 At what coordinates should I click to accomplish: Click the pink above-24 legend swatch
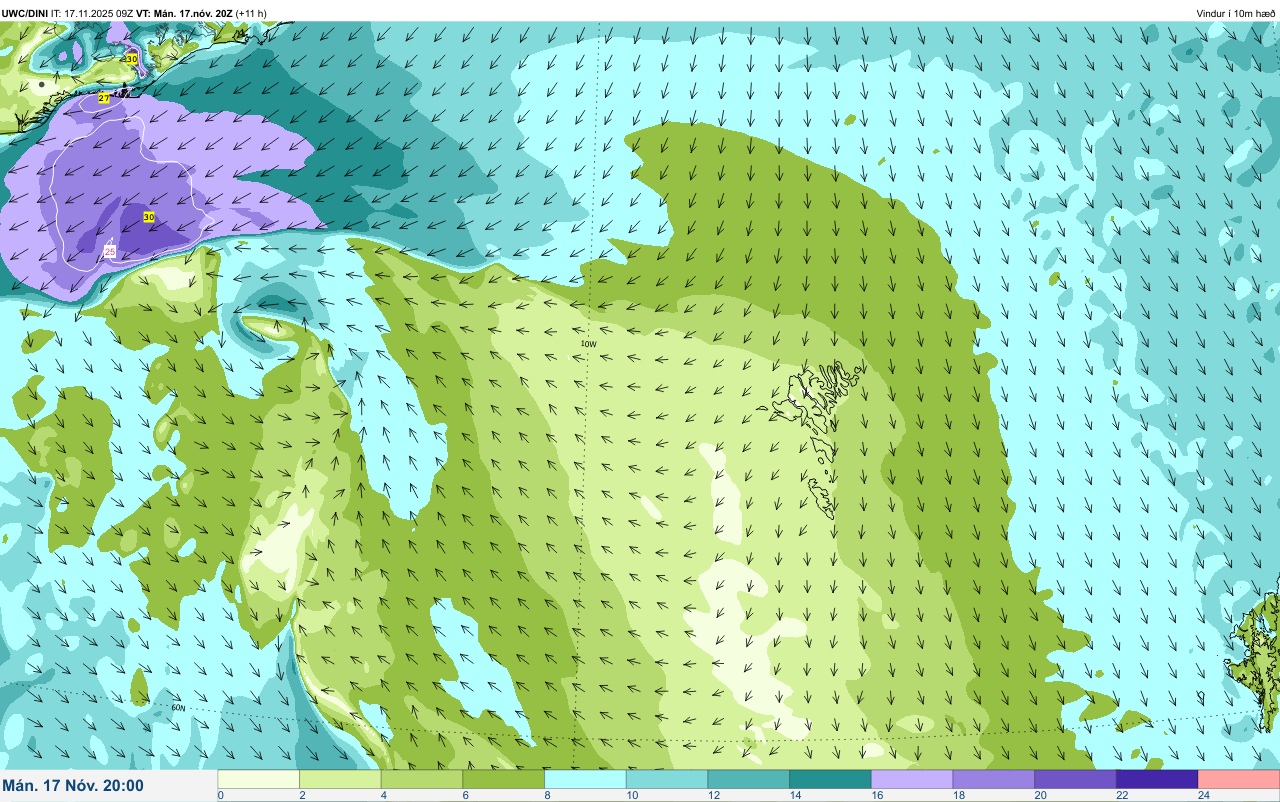(x=1239, y=779)
